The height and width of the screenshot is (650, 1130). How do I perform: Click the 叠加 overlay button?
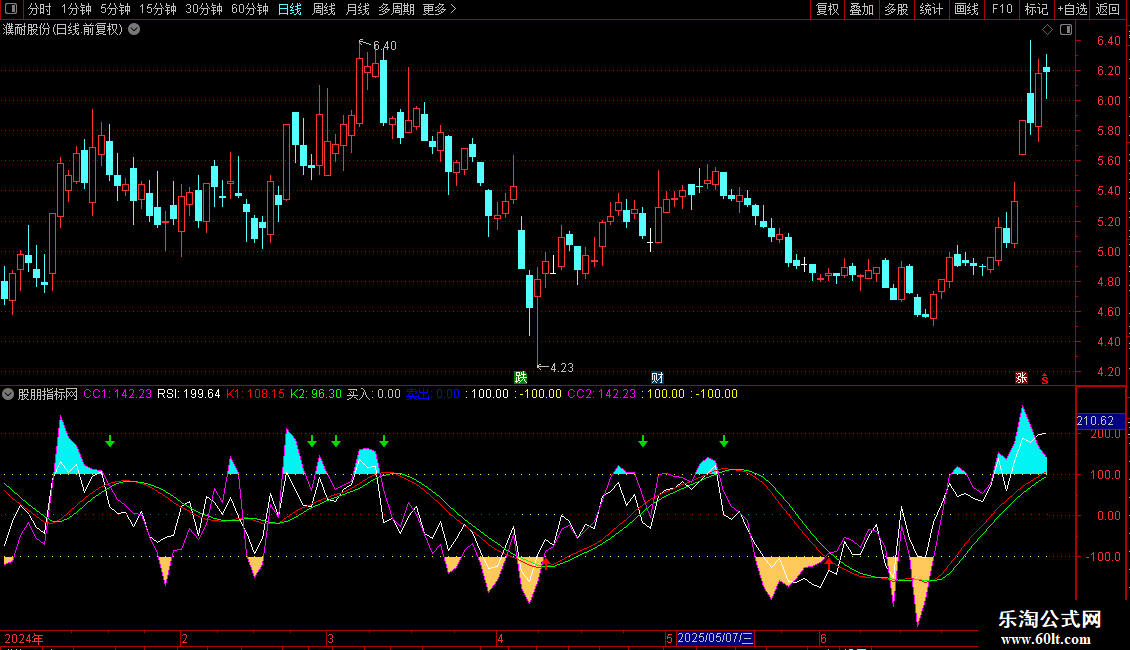click(x=861, y=9)
